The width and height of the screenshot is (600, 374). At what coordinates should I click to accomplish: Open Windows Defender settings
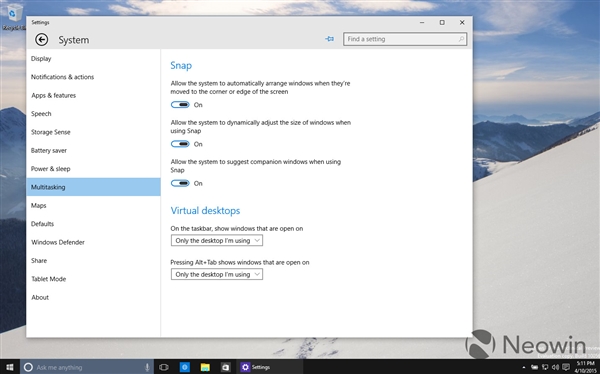pos(93,242)
